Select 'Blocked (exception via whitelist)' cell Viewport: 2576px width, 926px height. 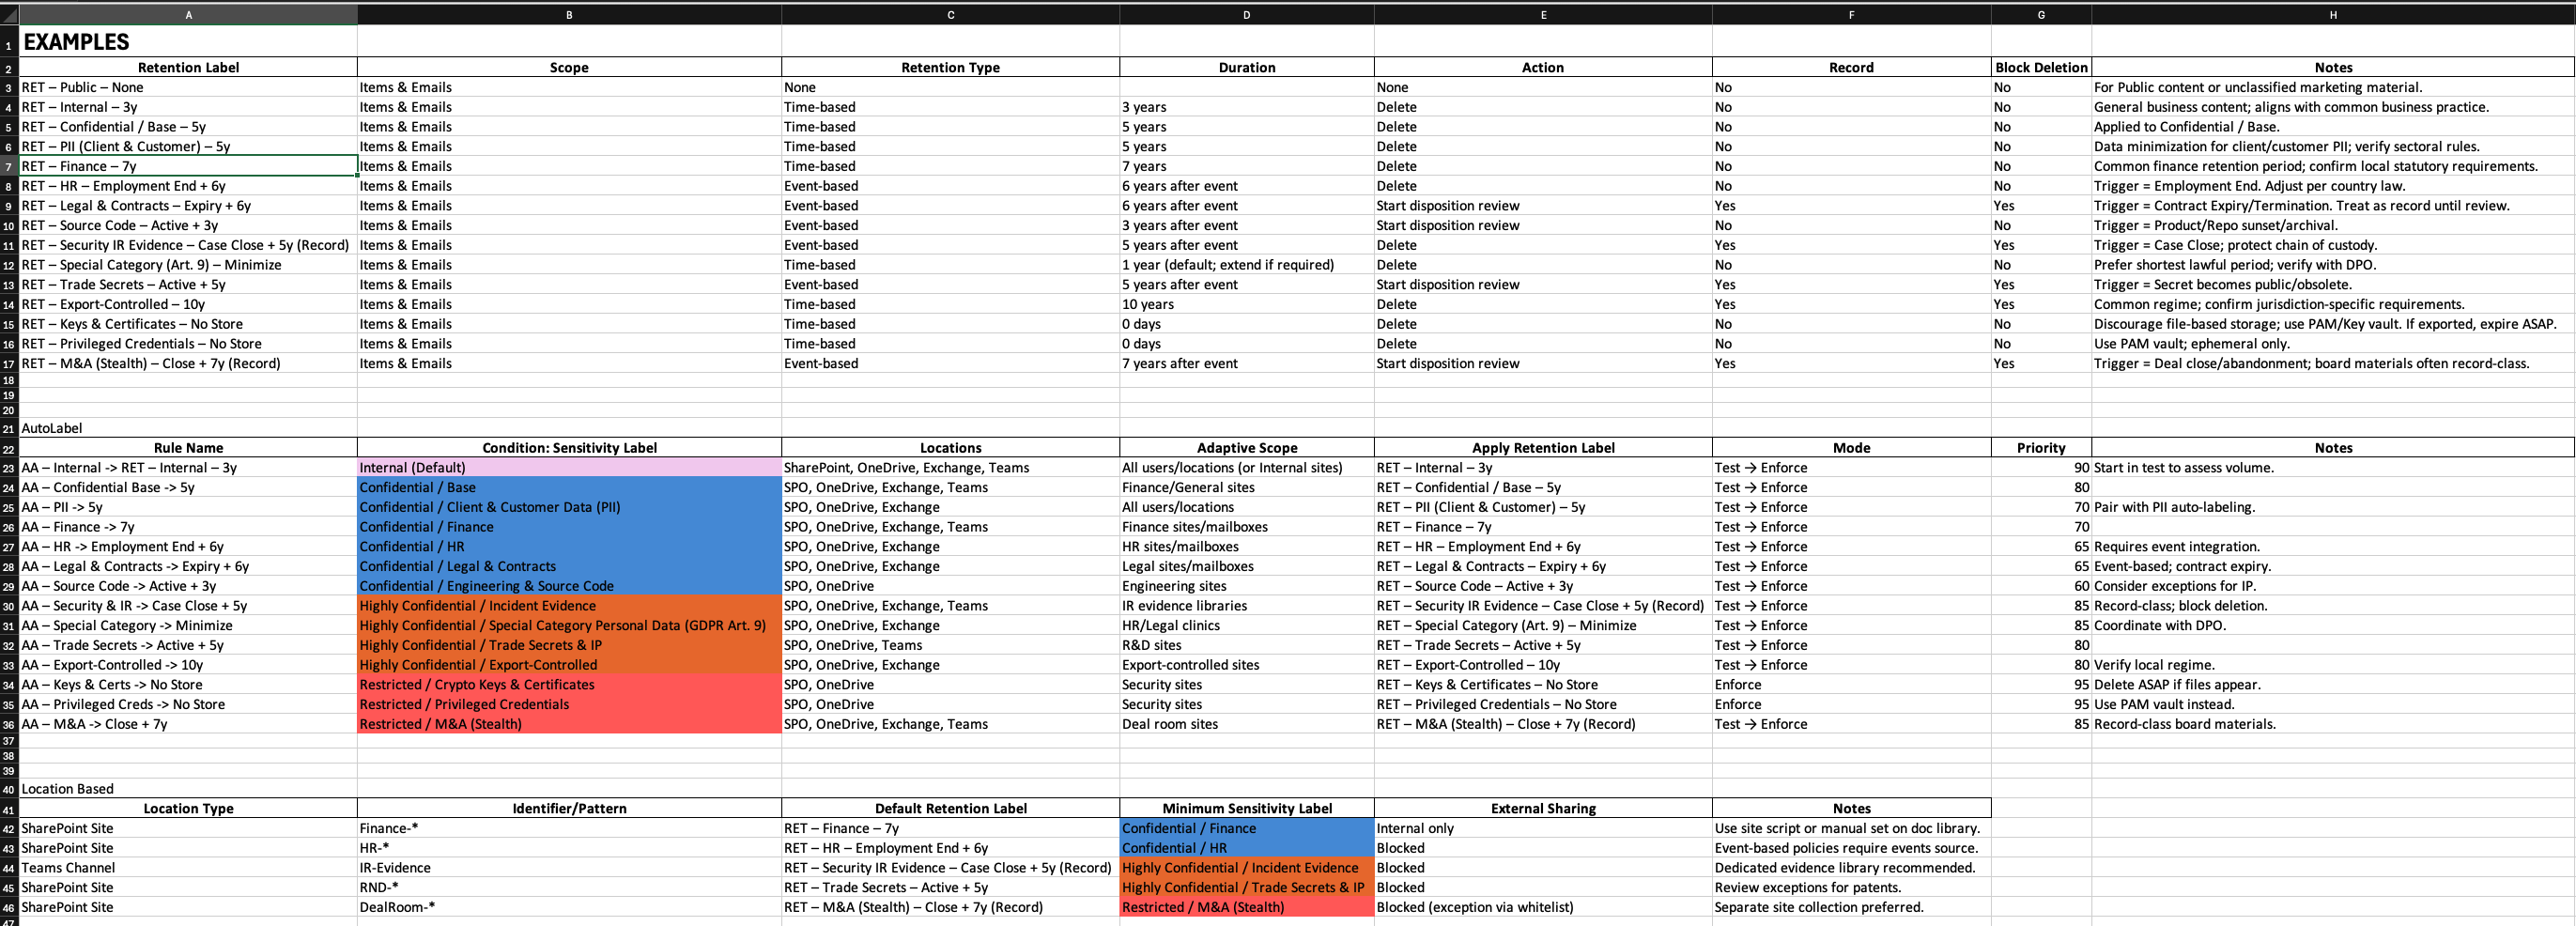(x=1542, y=907)
